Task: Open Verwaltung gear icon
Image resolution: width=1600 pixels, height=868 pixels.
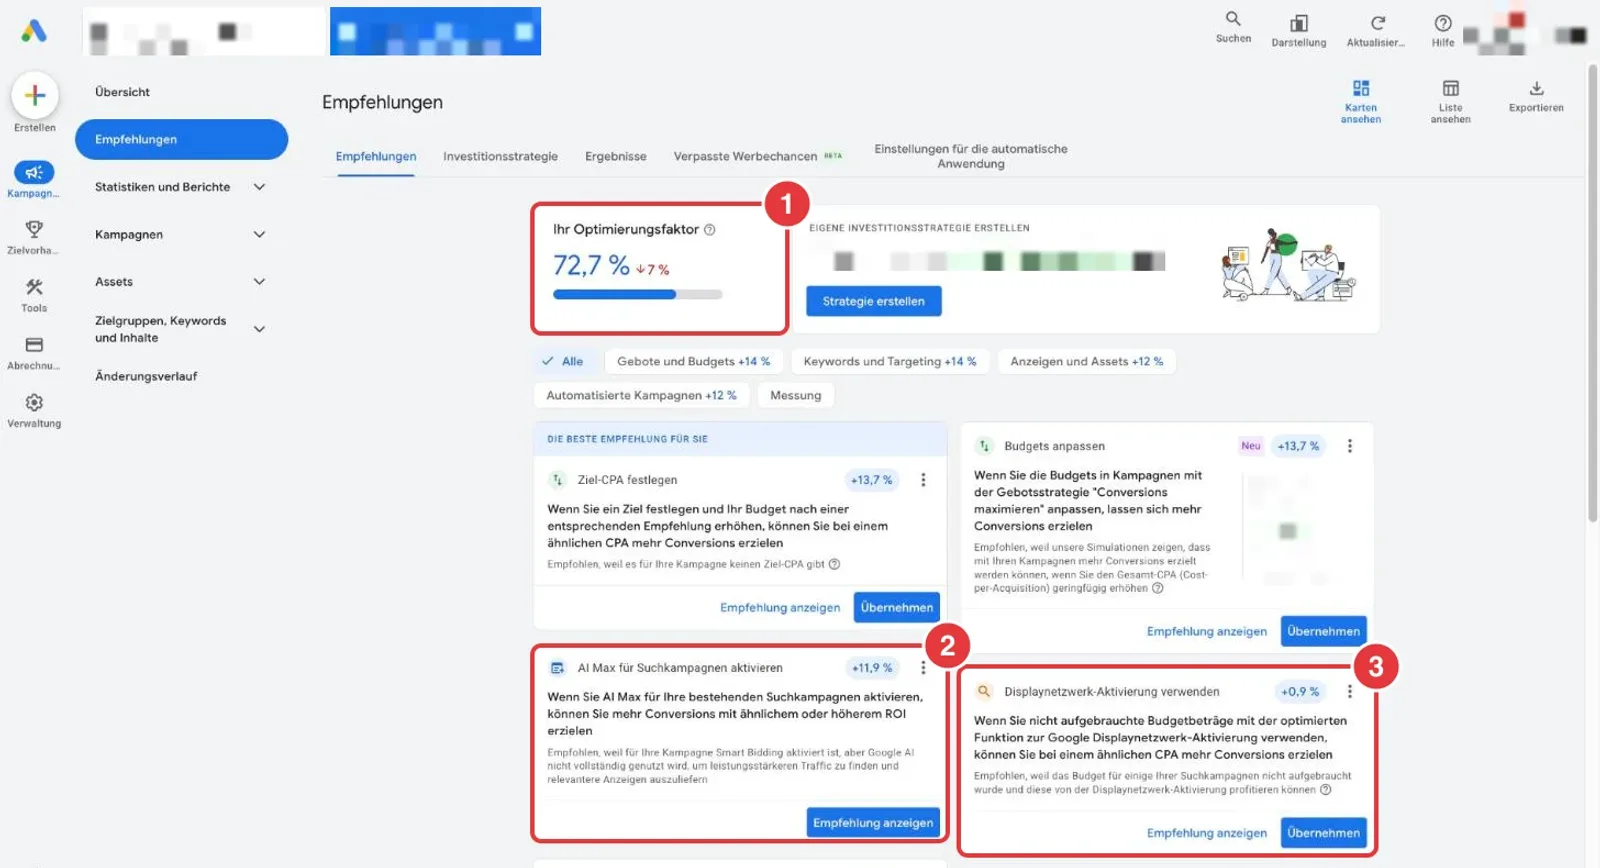Action: [34, 402]
